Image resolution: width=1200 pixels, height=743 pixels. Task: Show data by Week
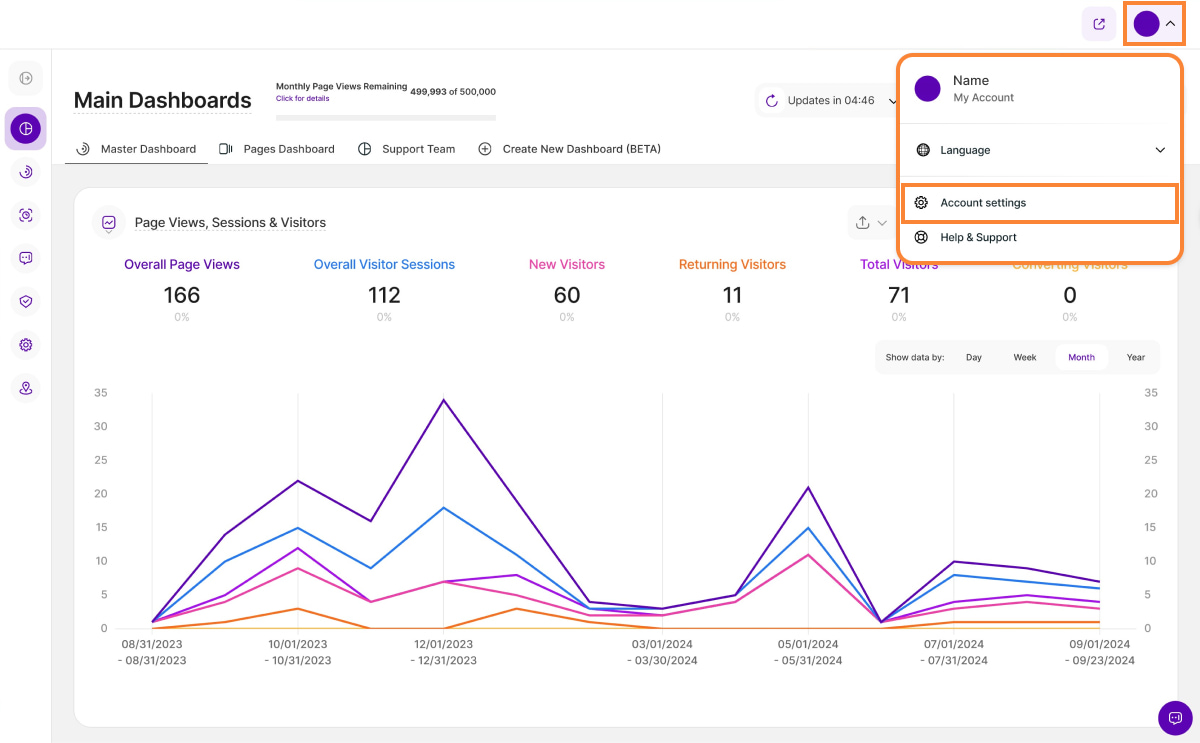click(1025, 357)
